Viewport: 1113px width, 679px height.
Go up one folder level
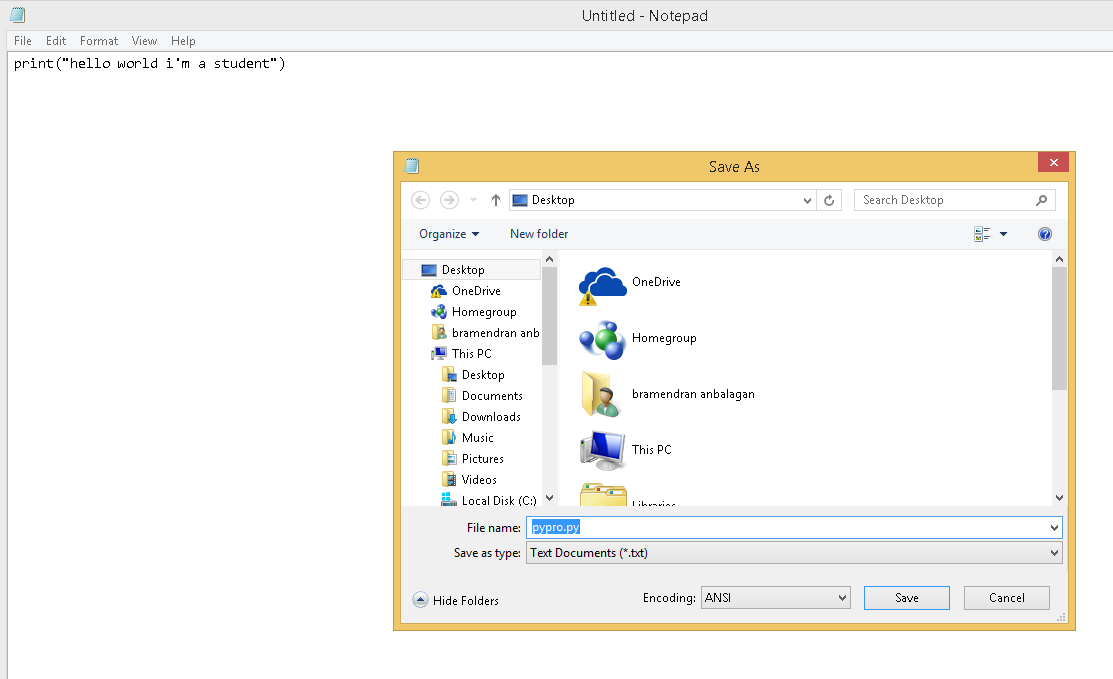click(x=495, y=200)
